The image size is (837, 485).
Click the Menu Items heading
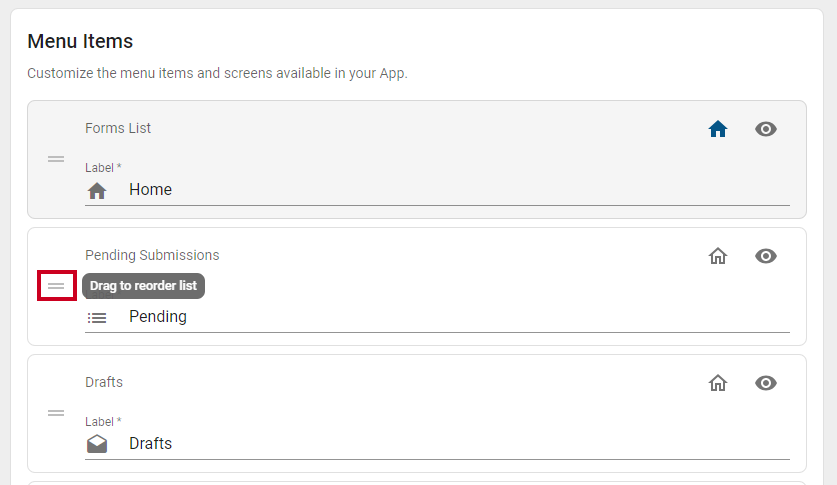click(80, 41)
